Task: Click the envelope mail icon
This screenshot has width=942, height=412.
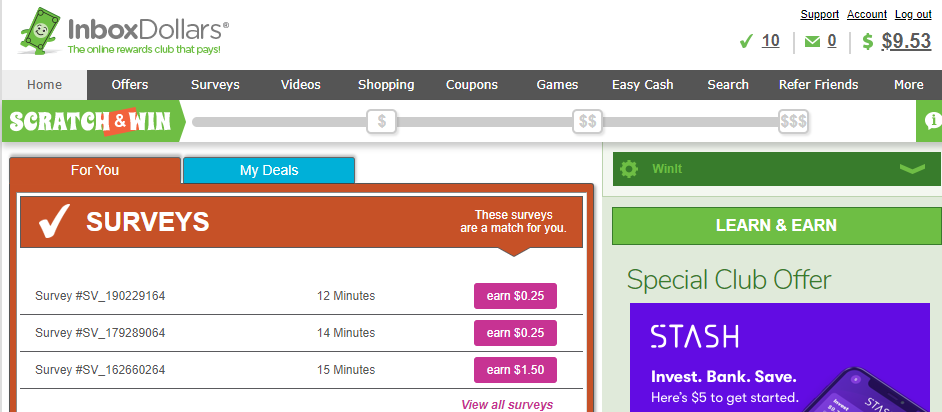Action: coord(812,42)
